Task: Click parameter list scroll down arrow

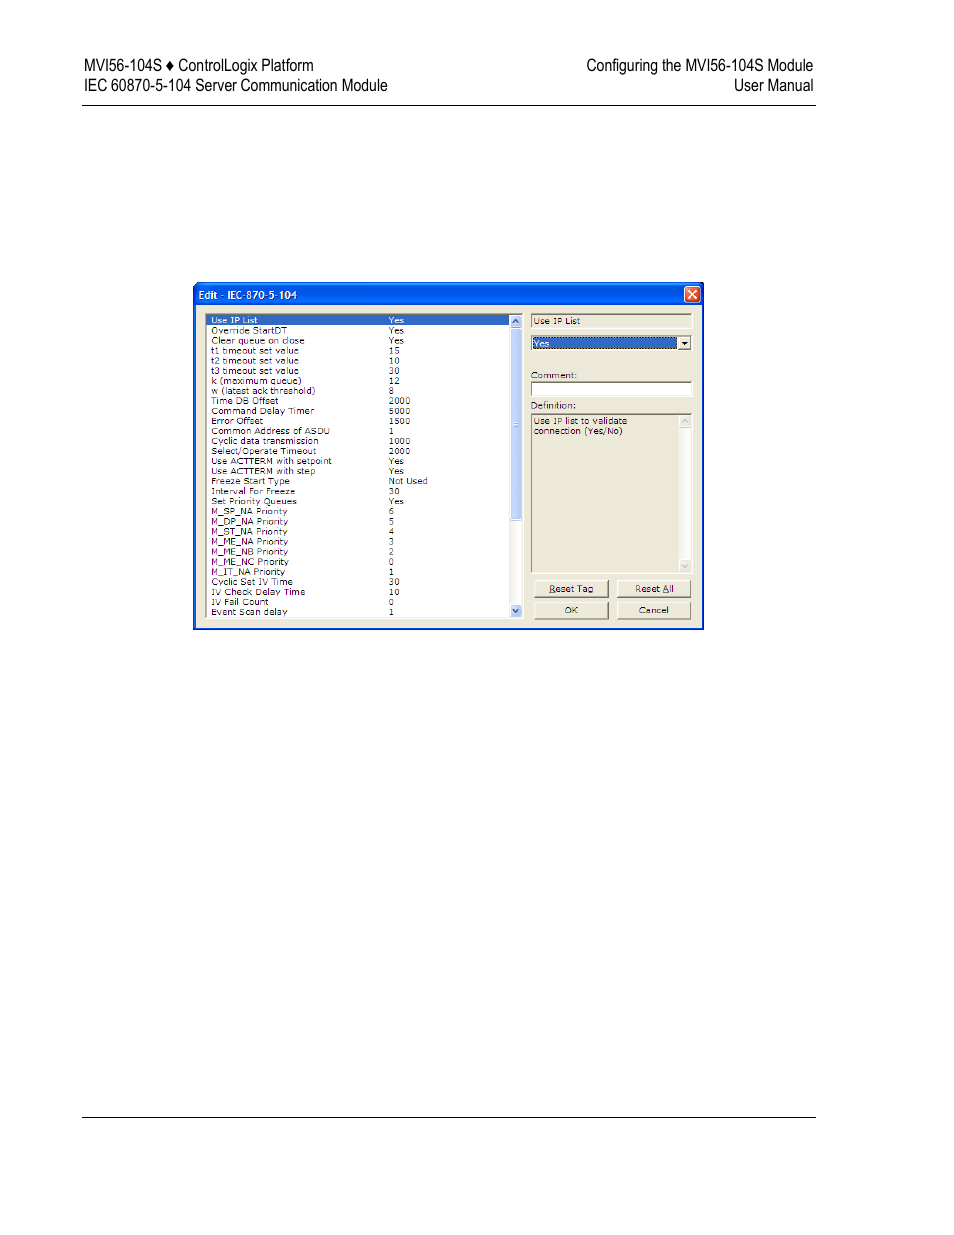Action: pos(516,611)
